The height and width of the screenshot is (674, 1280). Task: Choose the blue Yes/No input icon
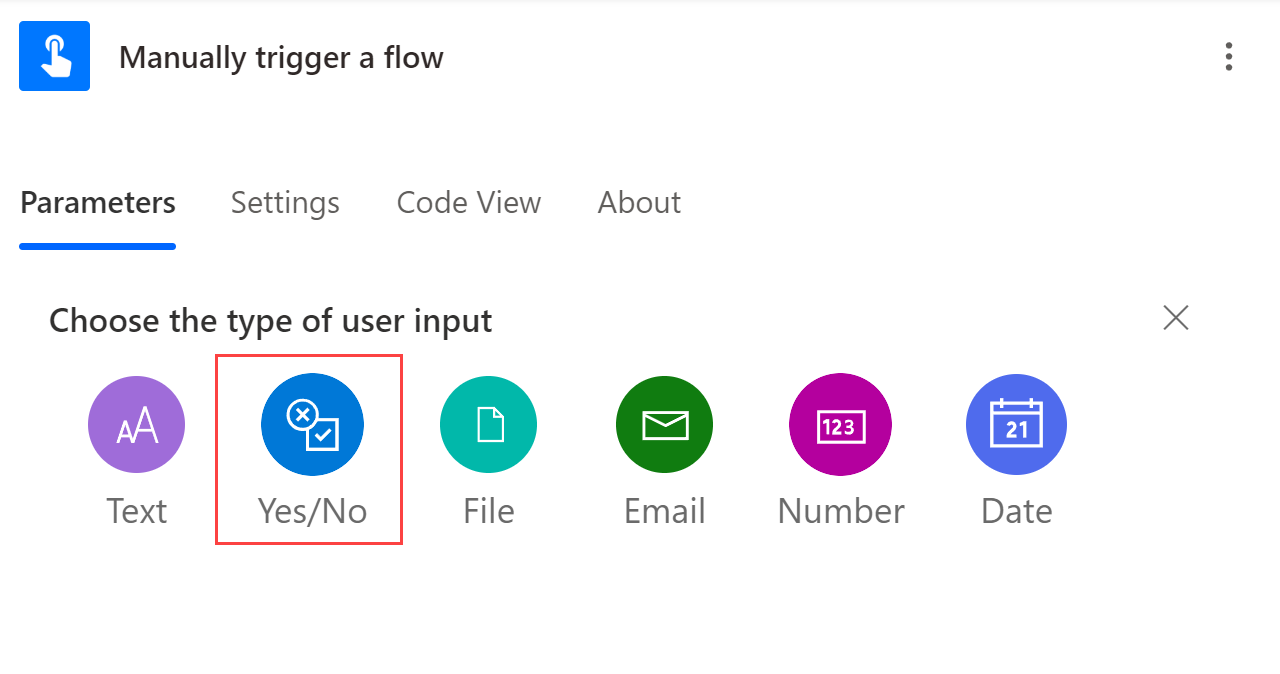[x=312, y=425]
